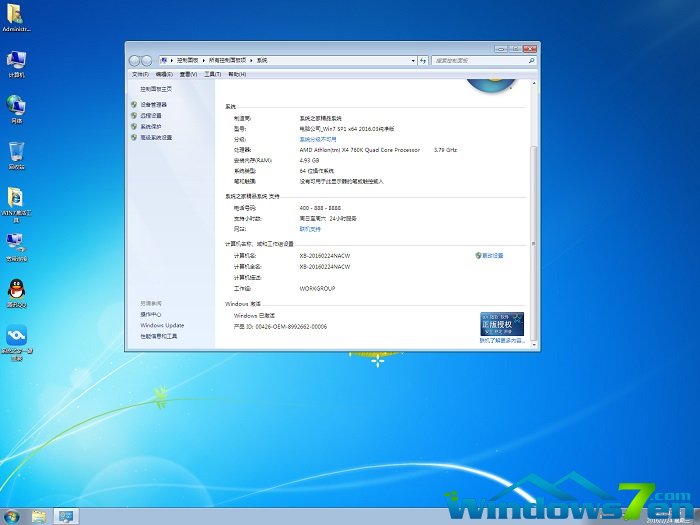Open the Windows Explorer taskbar icon
The height and width of the screenshot is (525, 700).
click(40, 516)
